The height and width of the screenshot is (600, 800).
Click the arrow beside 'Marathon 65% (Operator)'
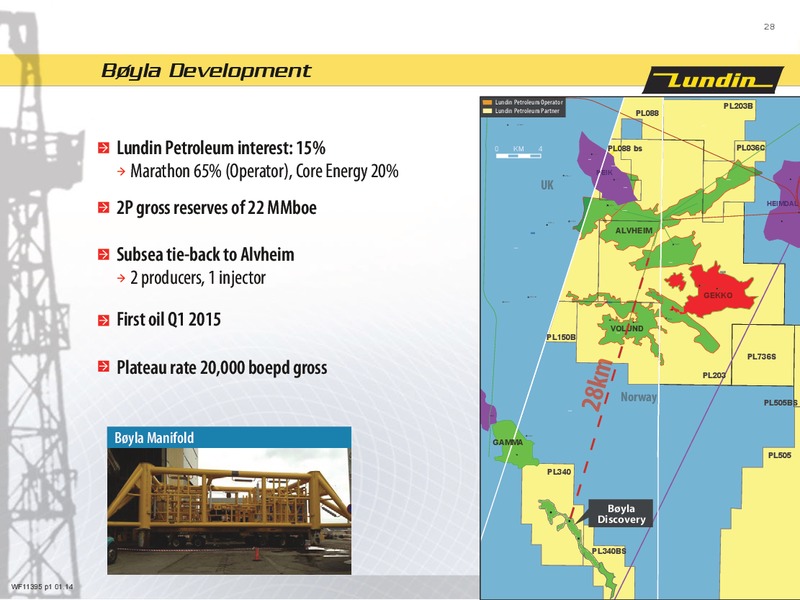121,171
